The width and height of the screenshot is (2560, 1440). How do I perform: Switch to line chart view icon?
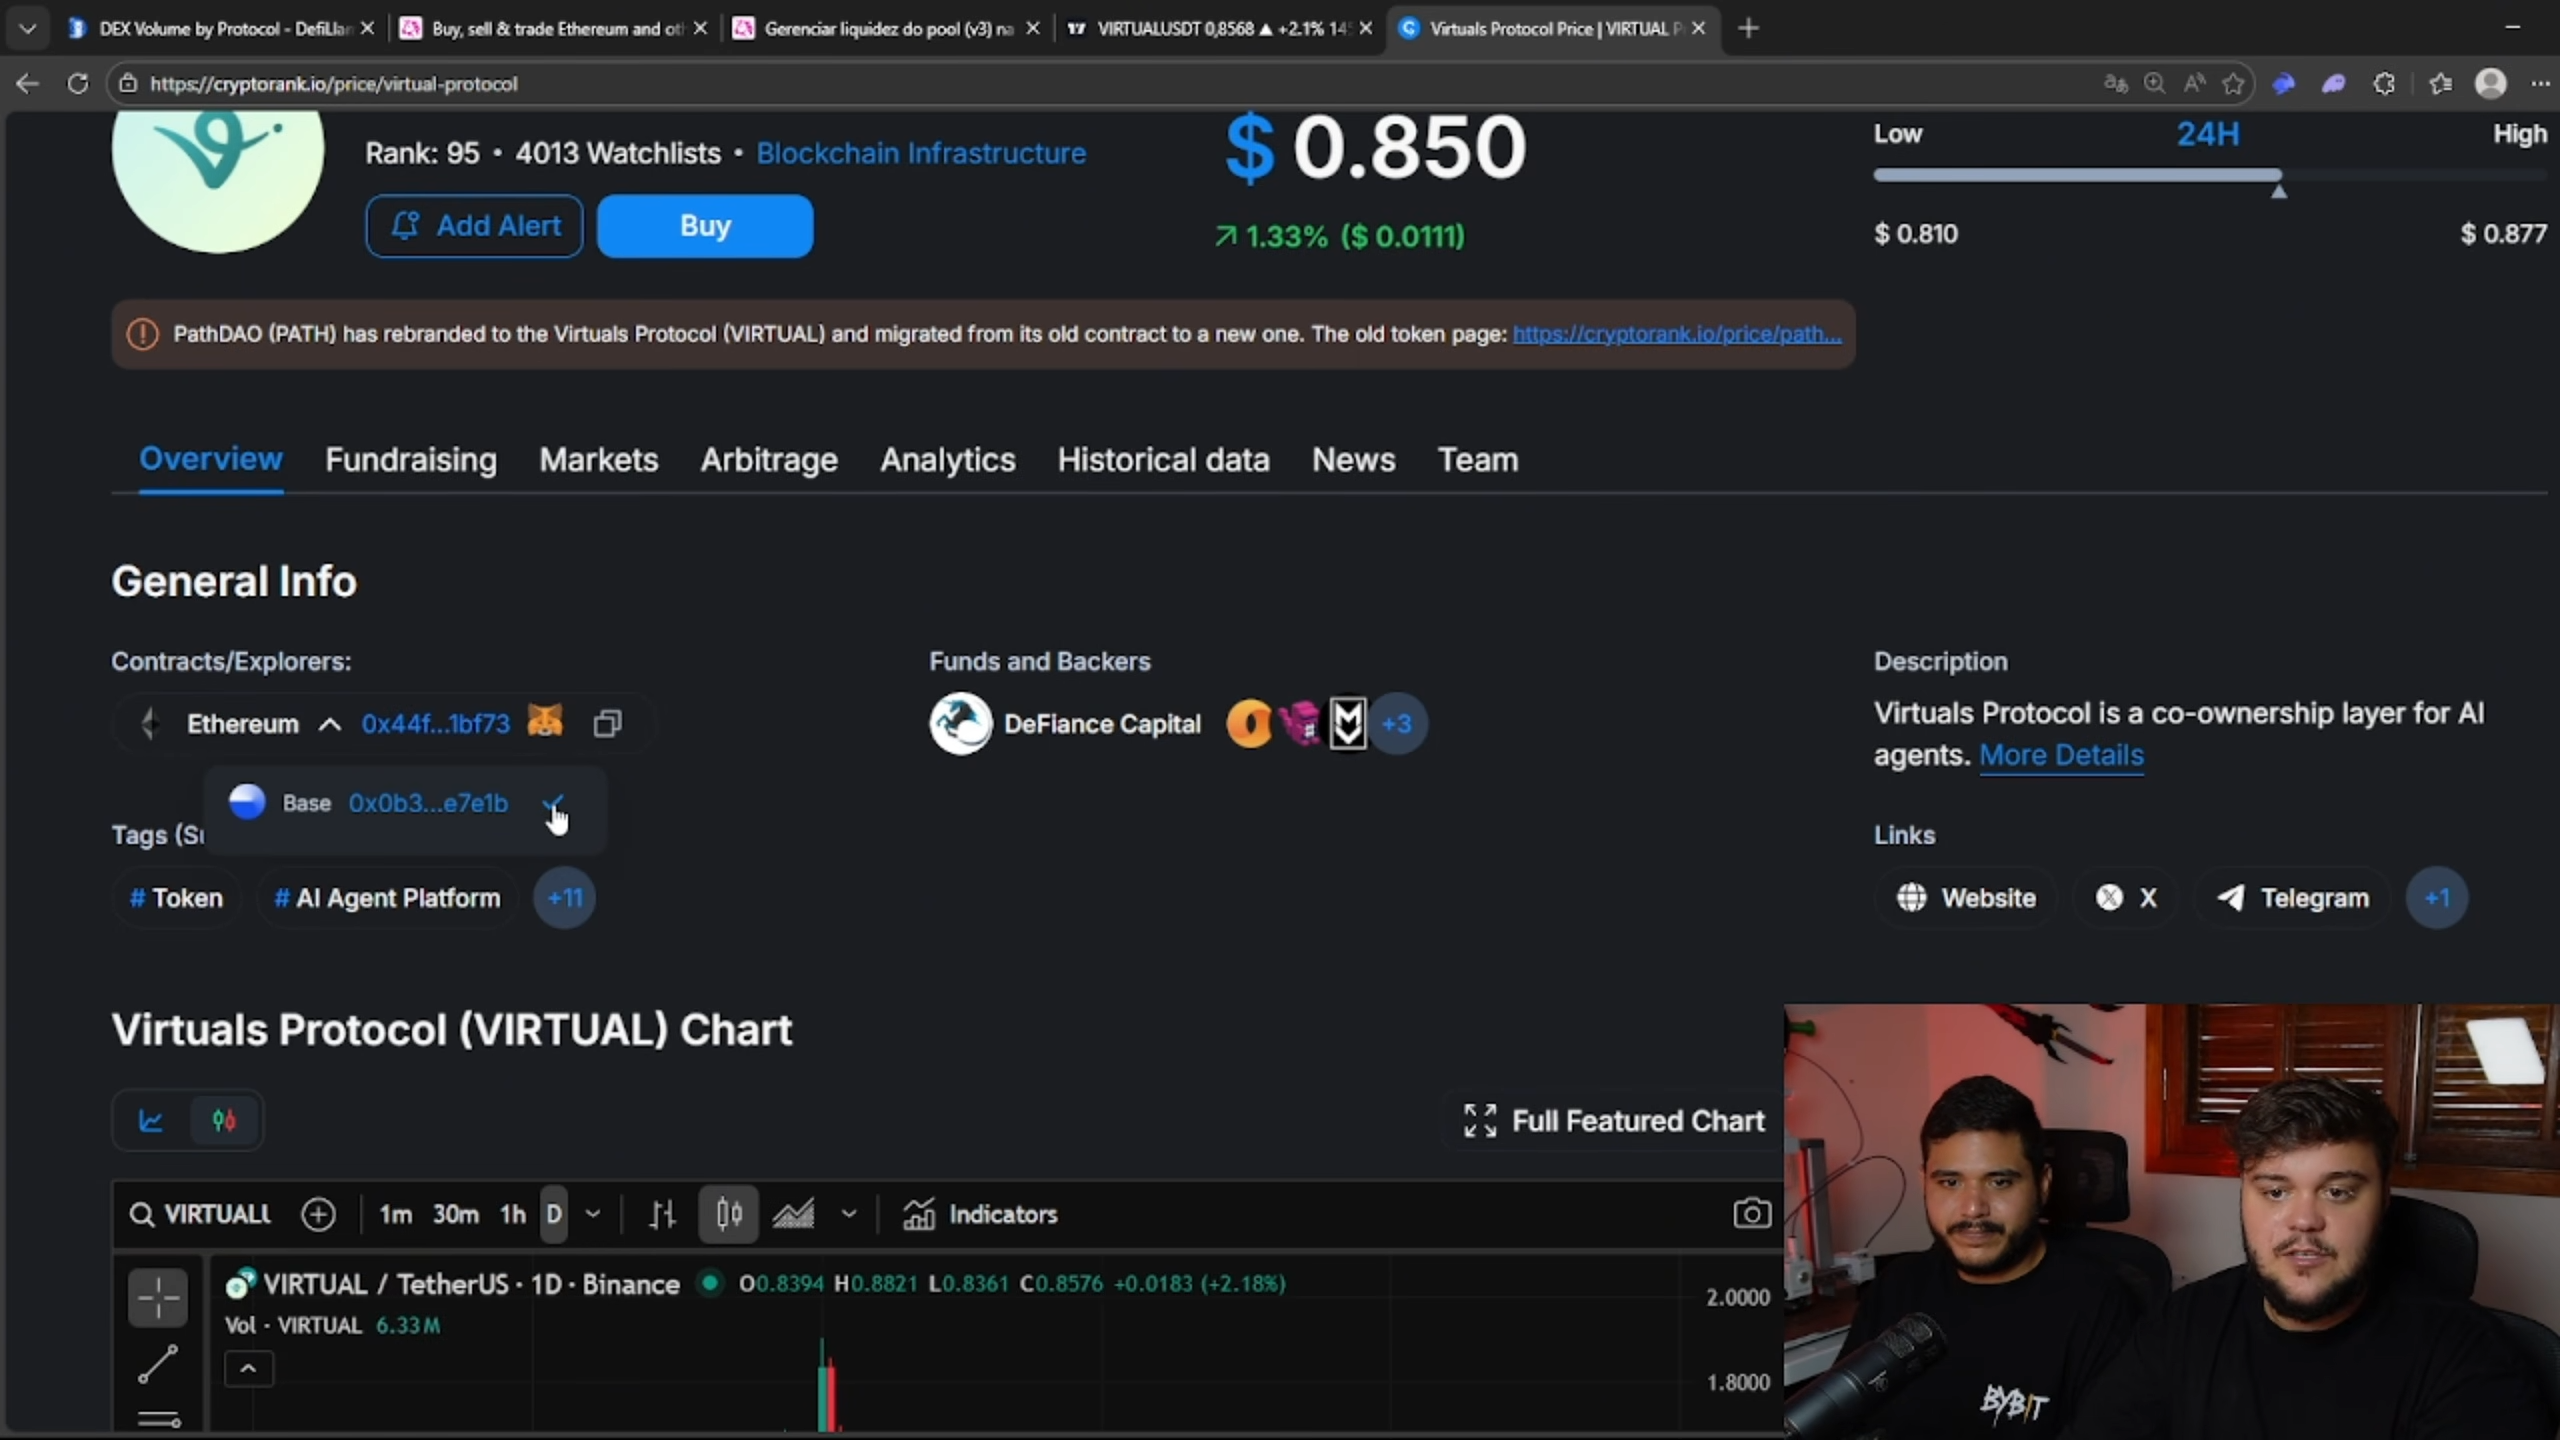click(151, 1121)
